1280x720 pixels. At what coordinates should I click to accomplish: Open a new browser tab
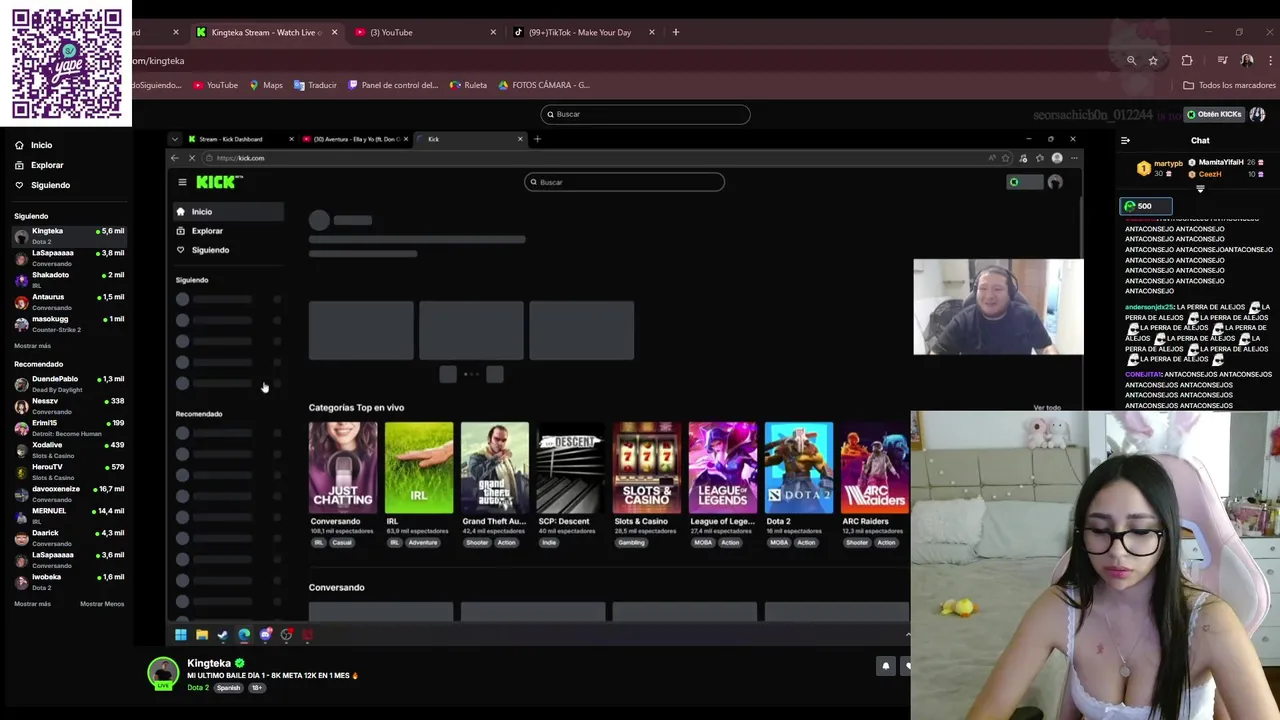click(x=675, y=32)
